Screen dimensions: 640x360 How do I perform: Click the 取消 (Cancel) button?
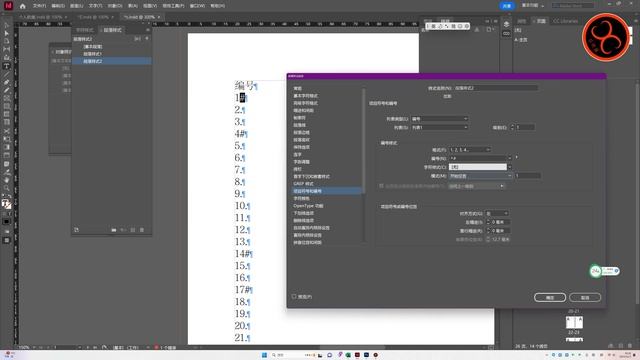[x=585, y=298]
